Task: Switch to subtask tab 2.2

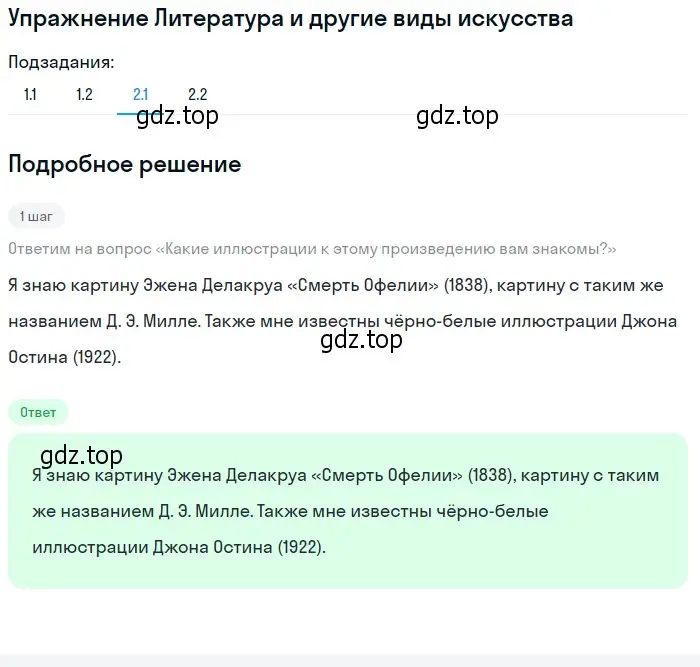Action: click(198, 95)
